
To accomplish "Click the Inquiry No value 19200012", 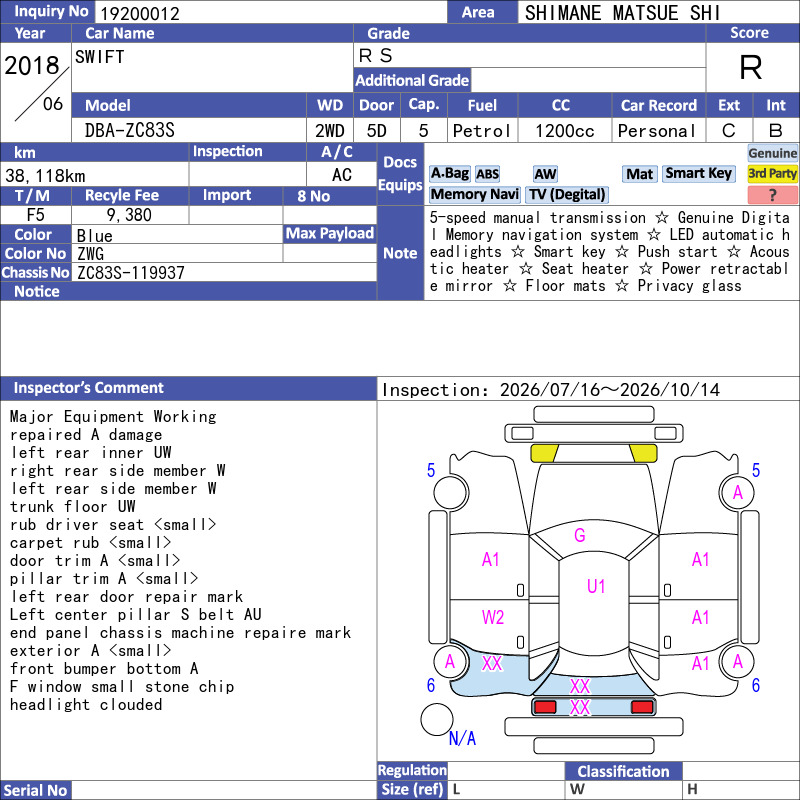I will [x=139, y=14].
